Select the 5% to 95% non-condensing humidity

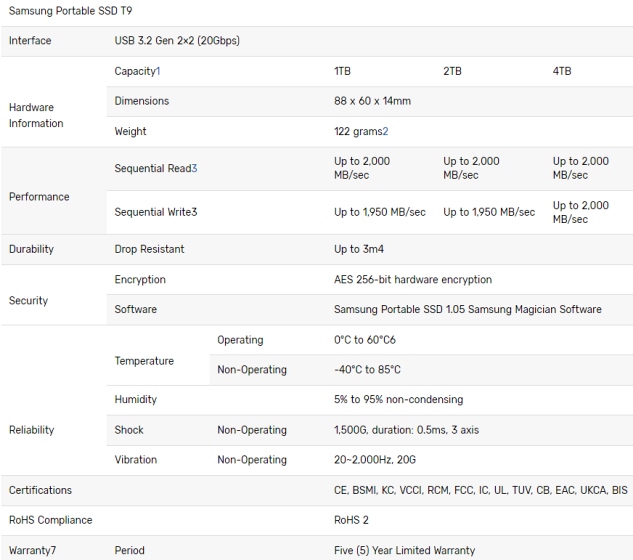(398, 400)
